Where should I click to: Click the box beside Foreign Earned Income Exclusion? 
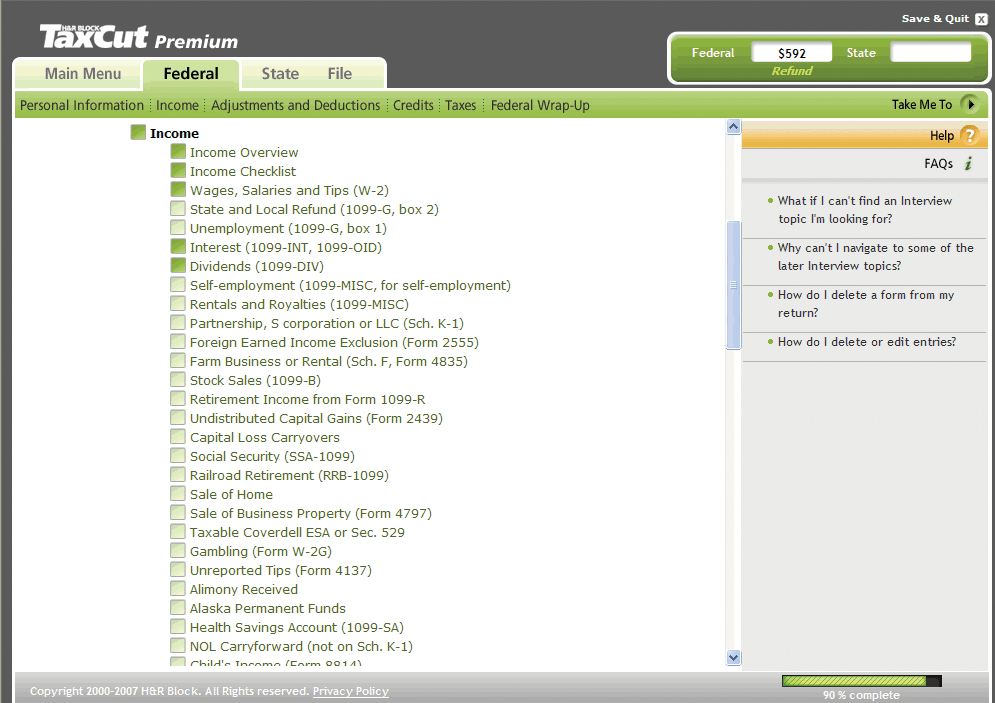coord(178,341)
